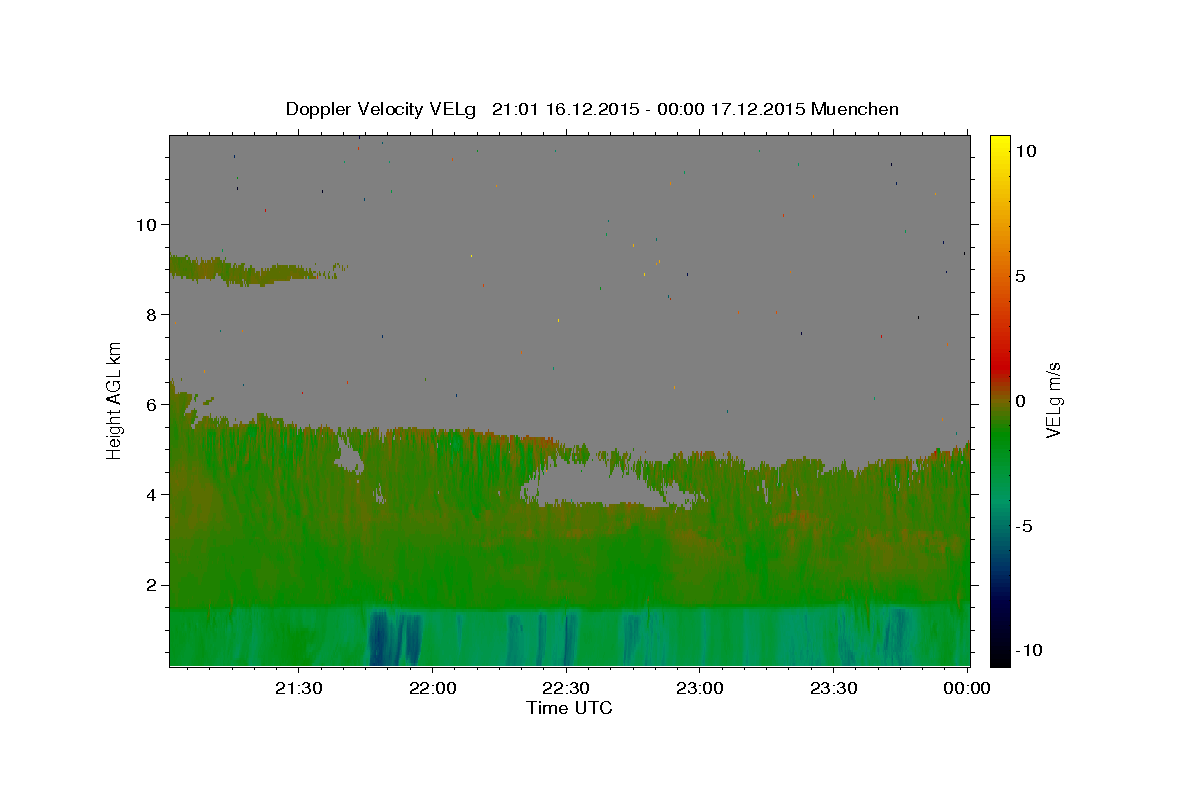
Task: Click the colorbar value -10 label
Action: click(1028, 650)
